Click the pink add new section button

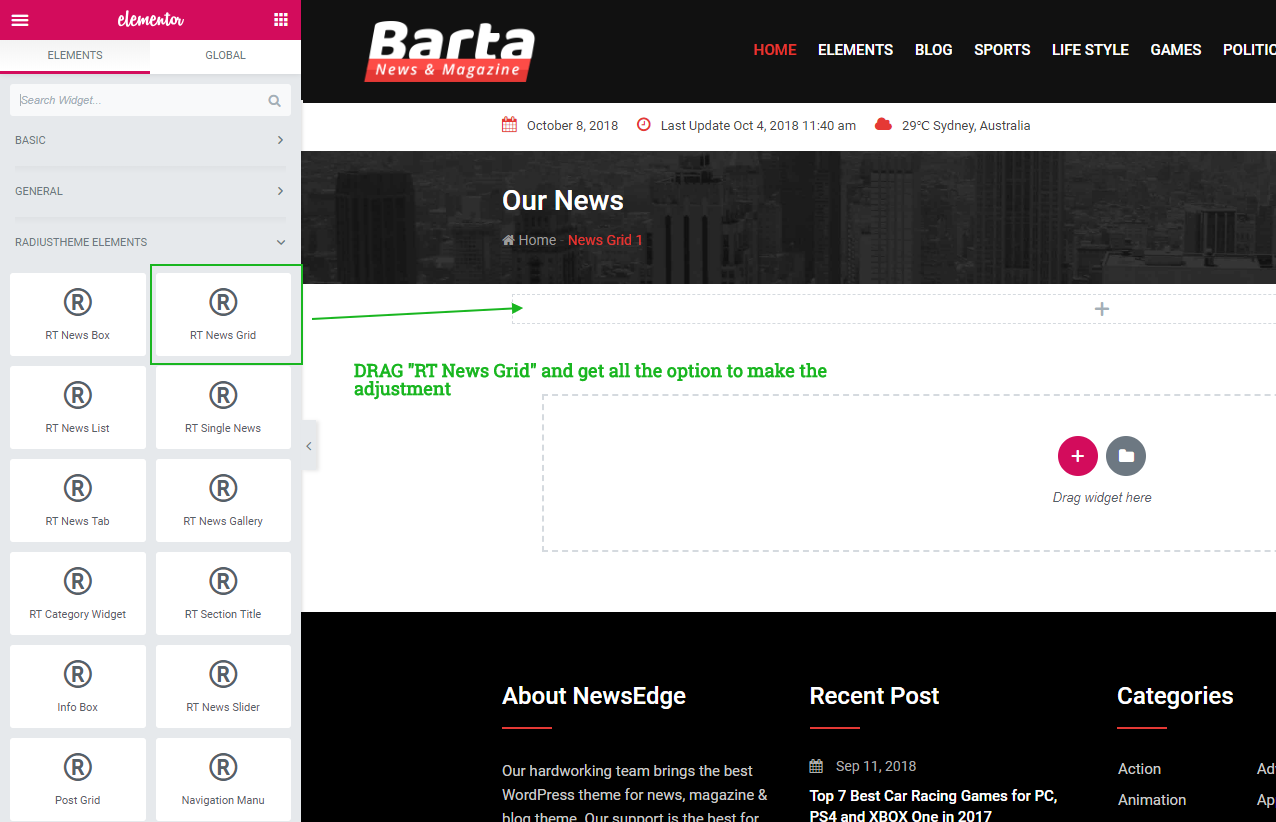[x=1077, y=456]
